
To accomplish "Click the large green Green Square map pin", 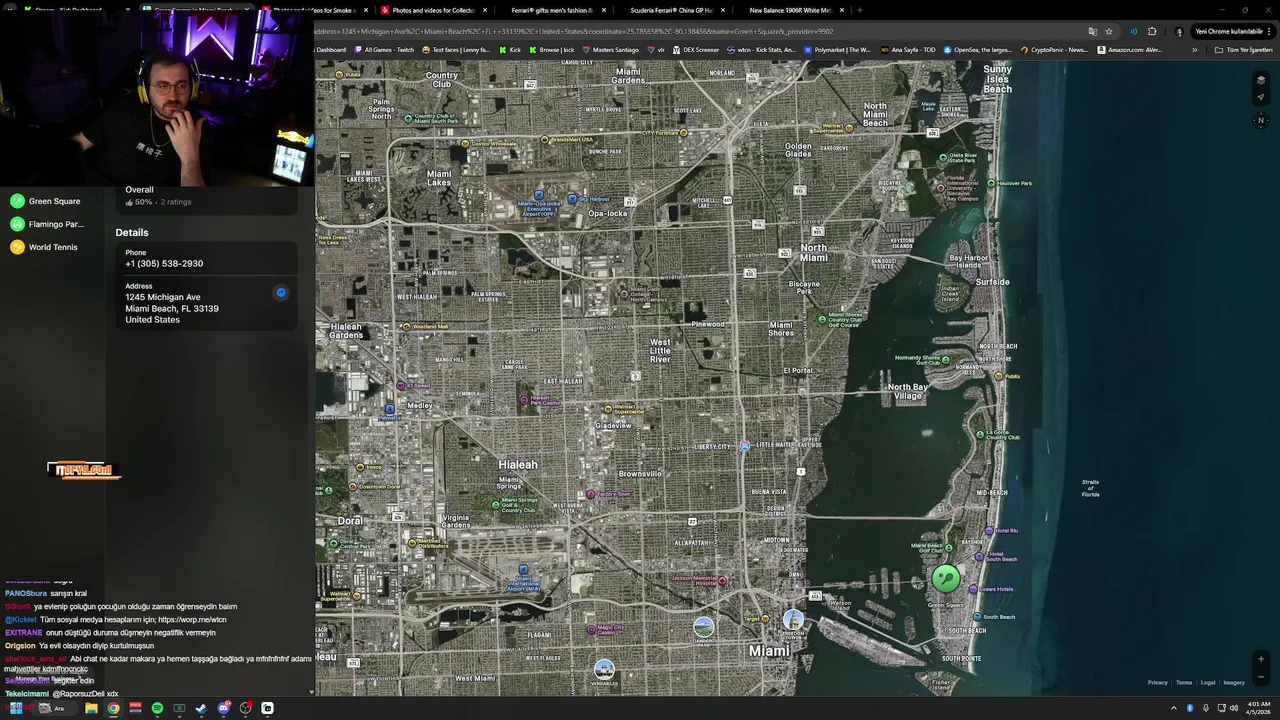I will [x=945, y=578].
